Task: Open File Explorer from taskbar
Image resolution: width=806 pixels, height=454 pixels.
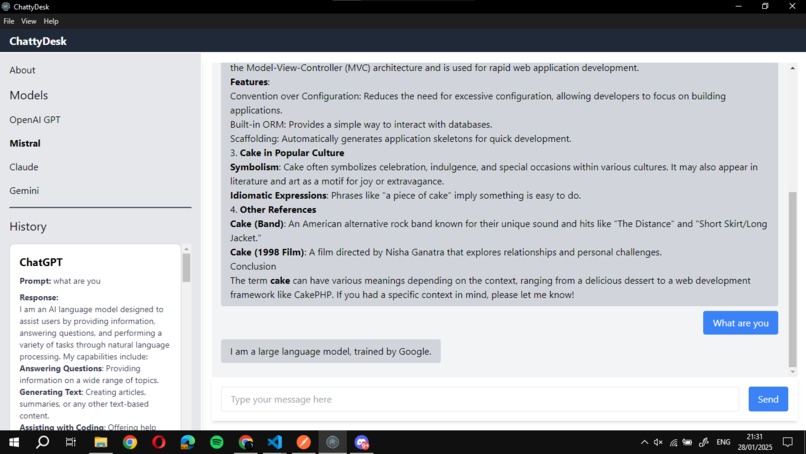Action: pos(101,442)
